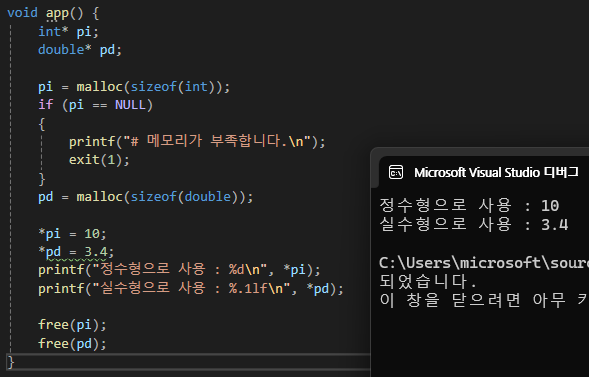Click console output '실수형으로 사용 : 3.4'
Screen dimensions: 589x377
pyautogui.click(x=474, y=224)
